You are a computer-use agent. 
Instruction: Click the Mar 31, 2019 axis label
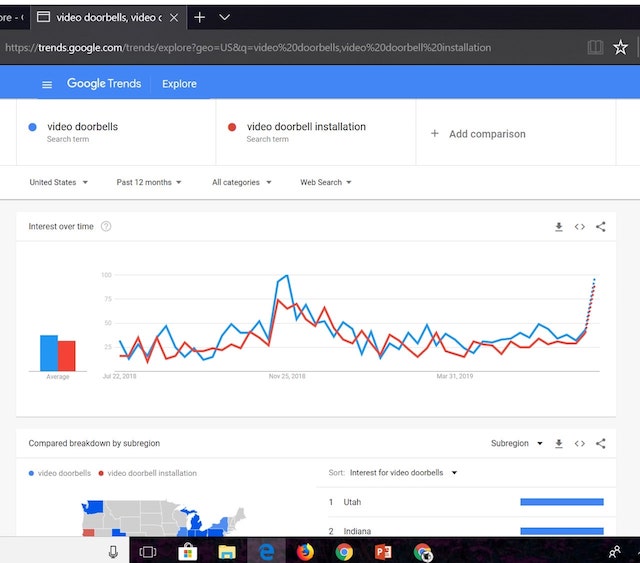[455, 376]
